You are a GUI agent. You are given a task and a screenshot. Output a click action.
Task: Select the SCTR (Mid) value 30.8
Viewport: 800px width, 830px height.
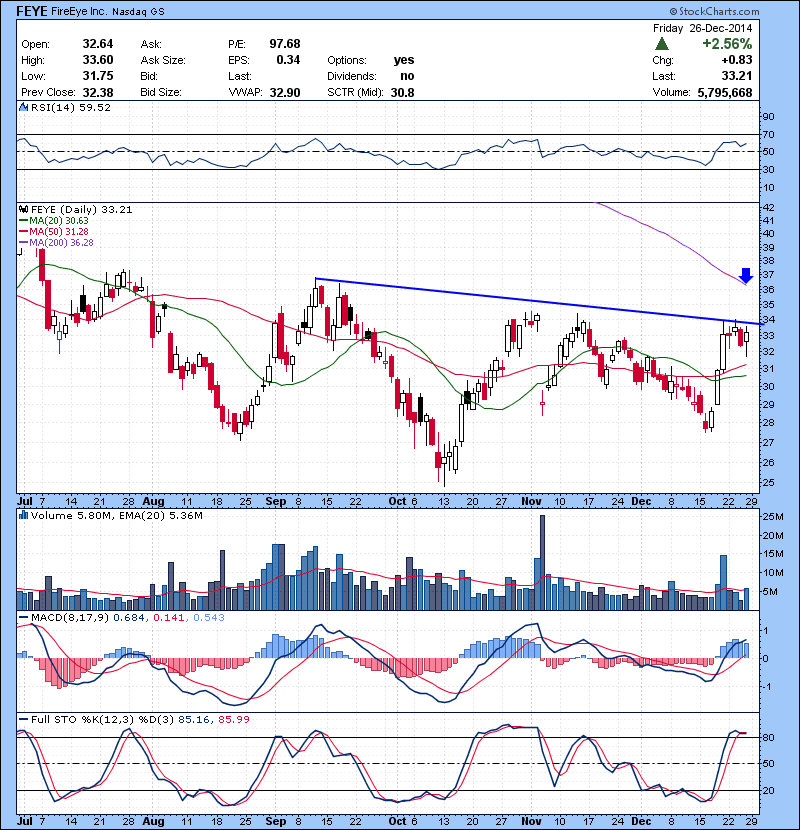click(x=402, y=92)
